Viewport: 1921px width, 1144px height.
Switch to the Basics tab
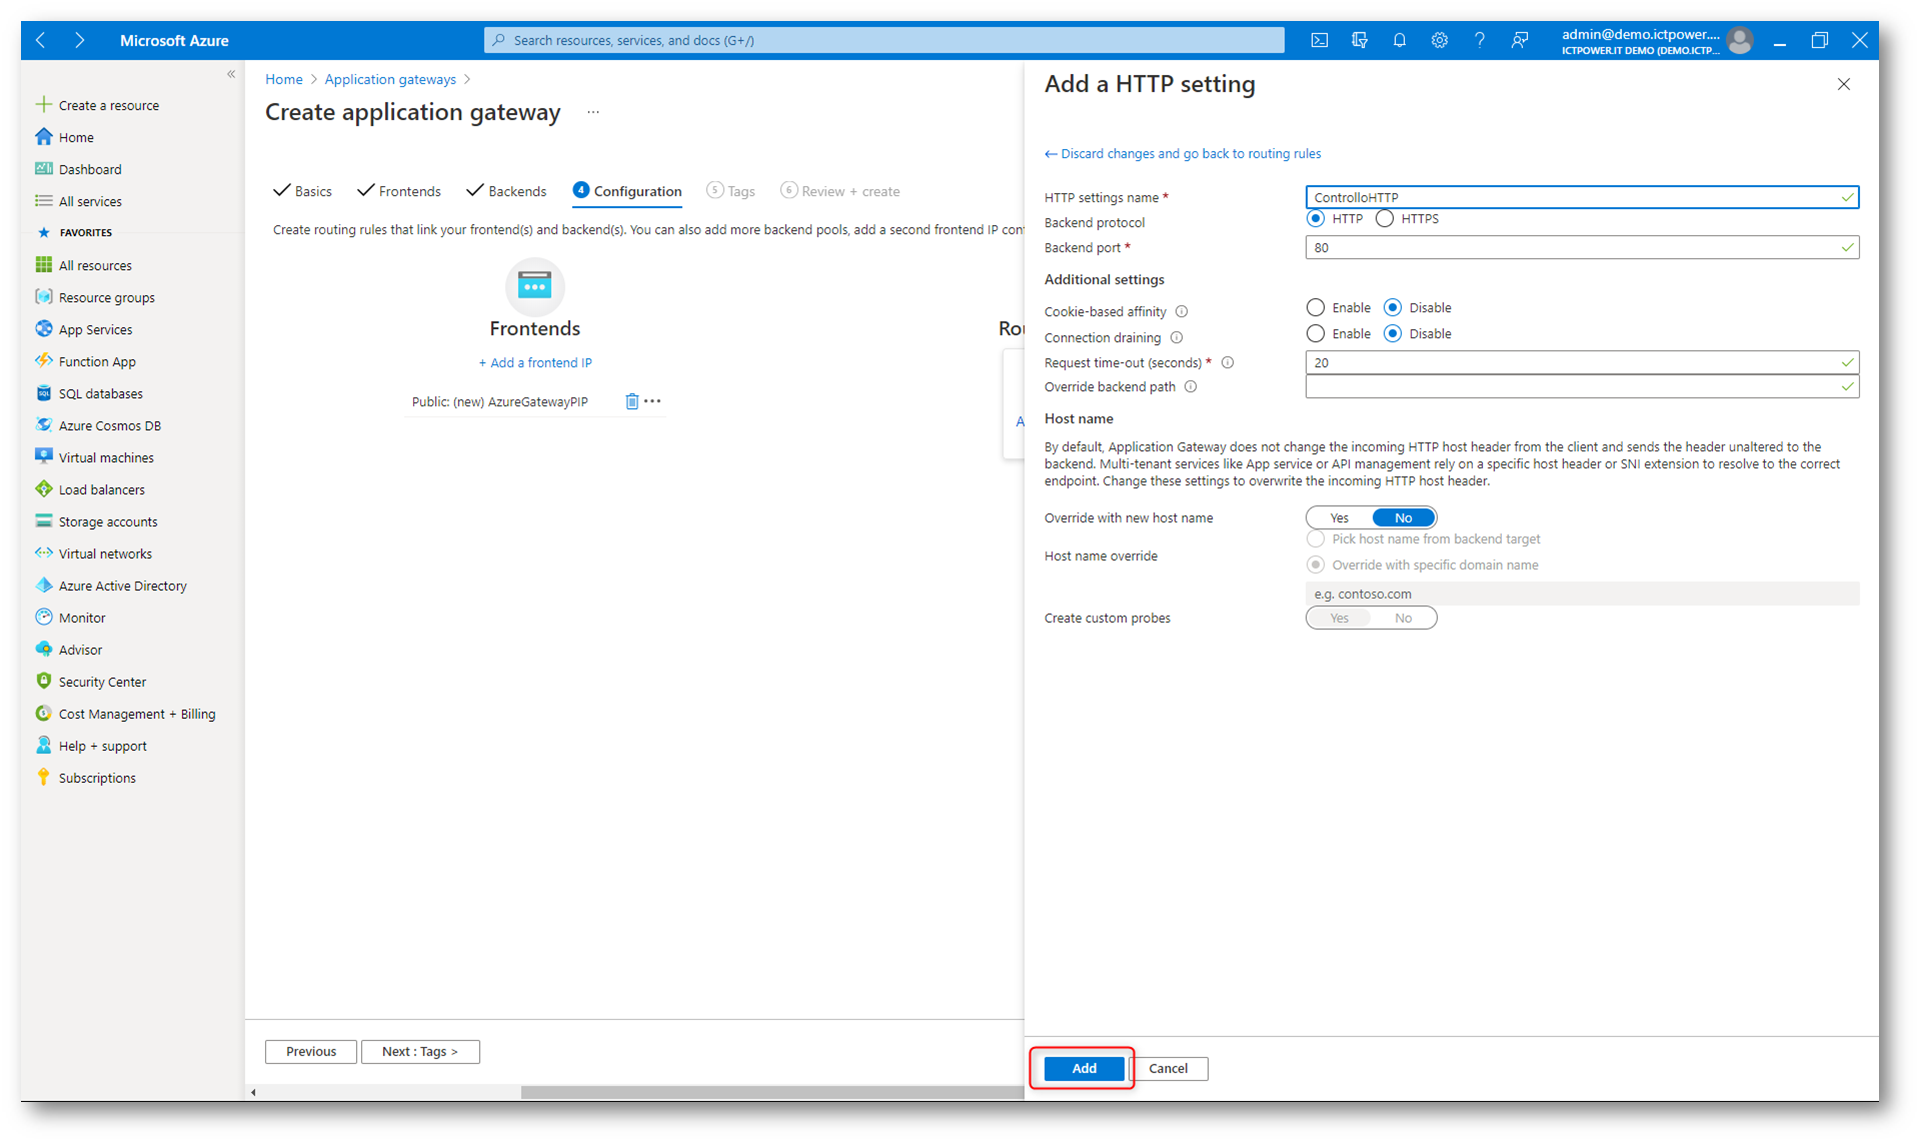coord(303,191)
